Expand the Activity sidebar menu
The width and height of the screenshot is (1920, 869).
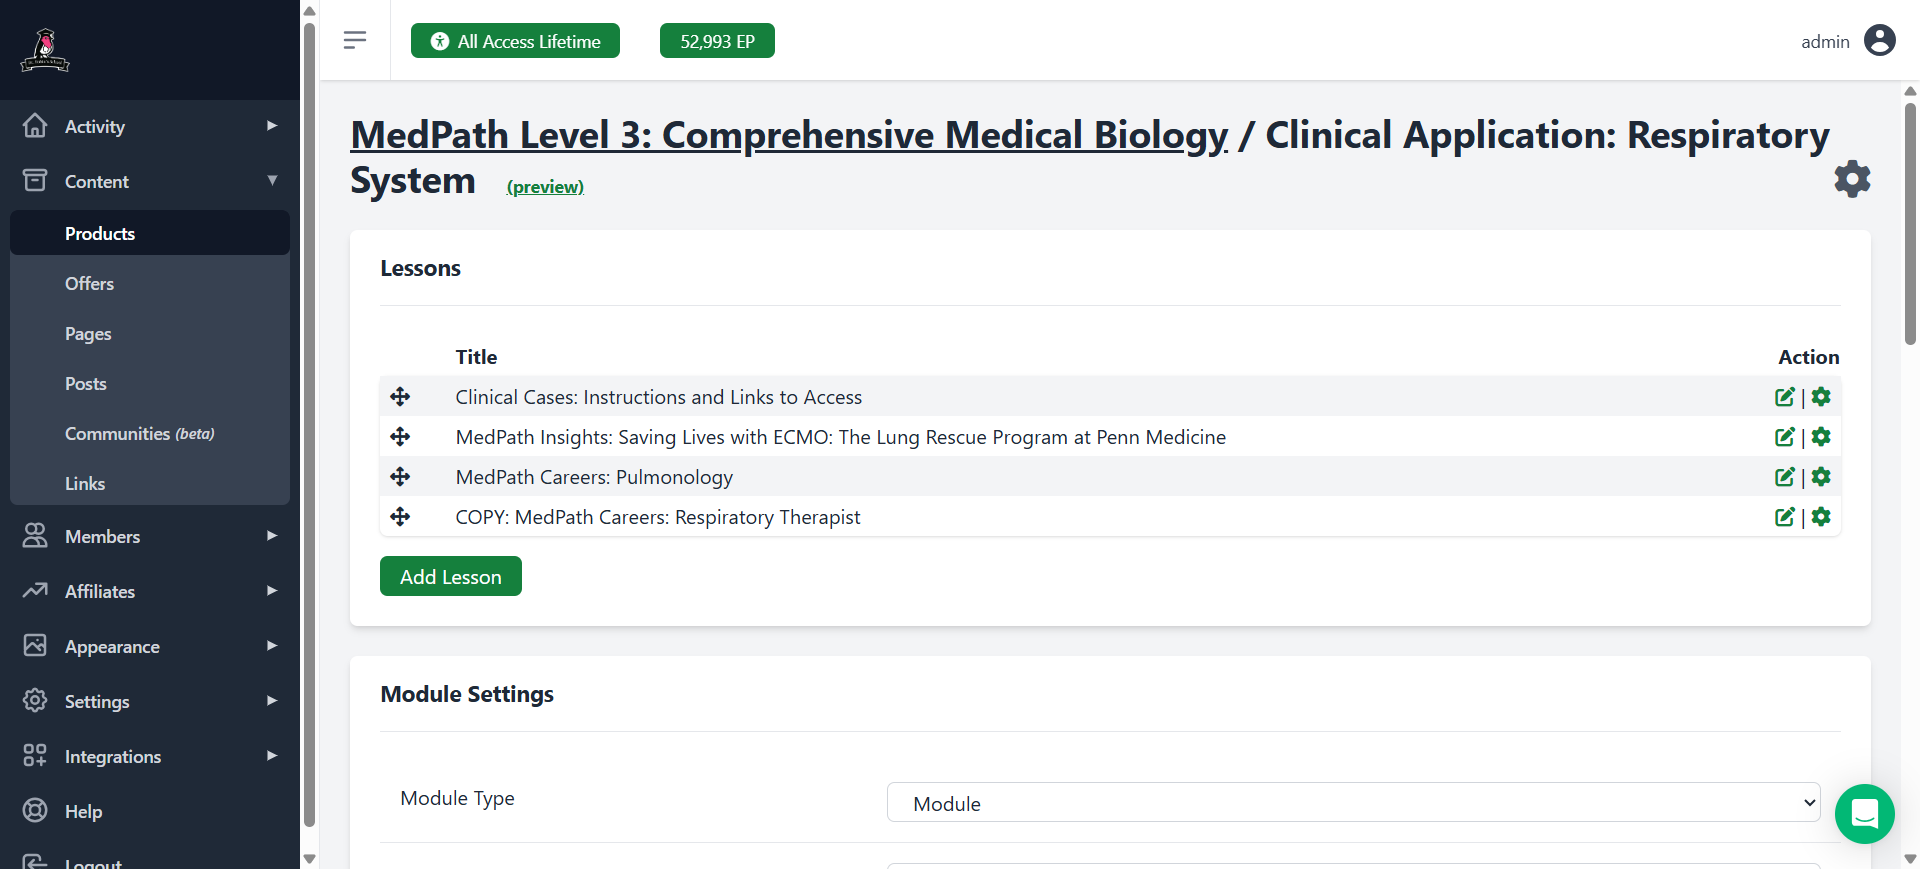click(x=150, y=127)
